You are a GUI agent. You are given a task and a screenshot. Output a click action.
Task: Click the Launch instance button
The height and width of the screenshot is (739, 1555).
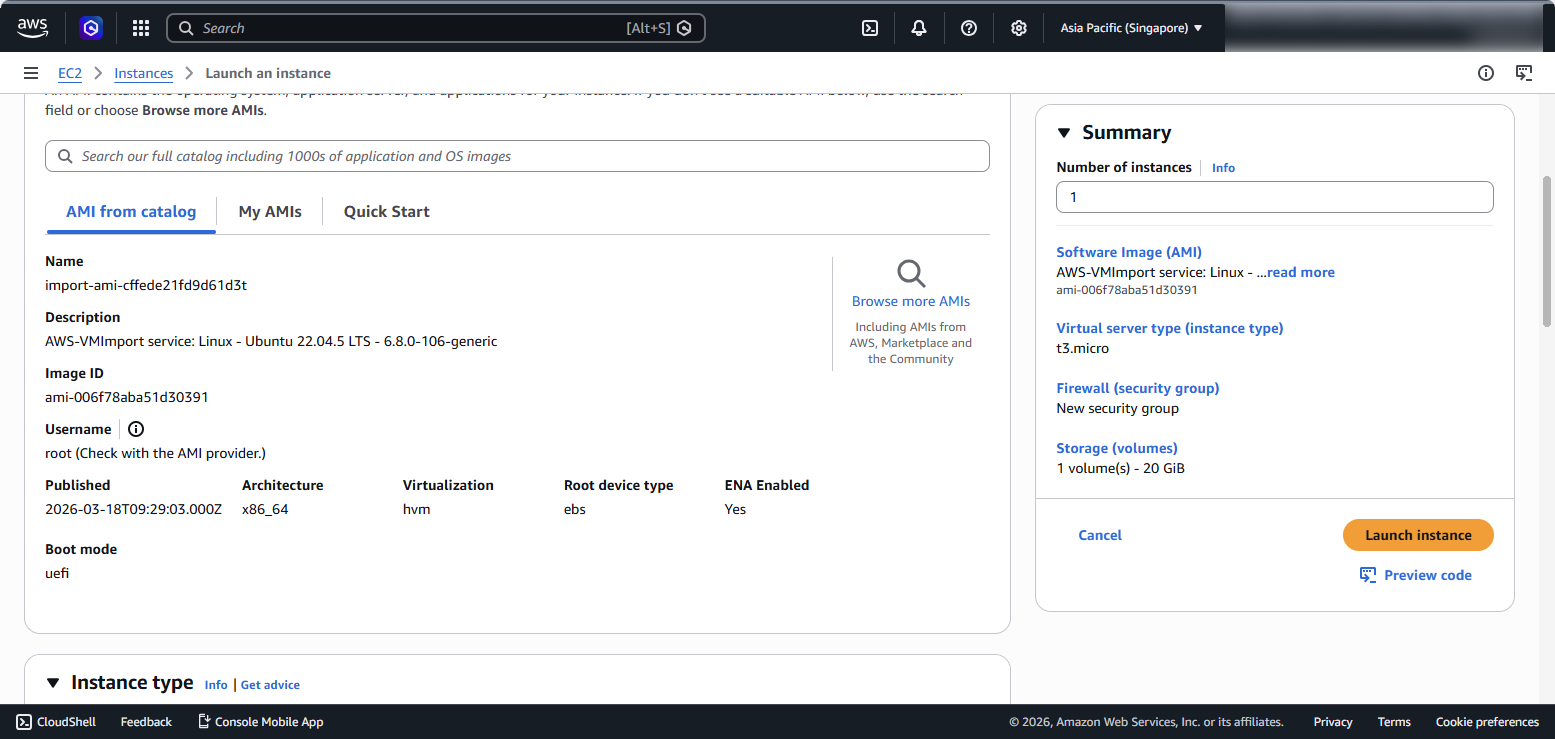1418,535
